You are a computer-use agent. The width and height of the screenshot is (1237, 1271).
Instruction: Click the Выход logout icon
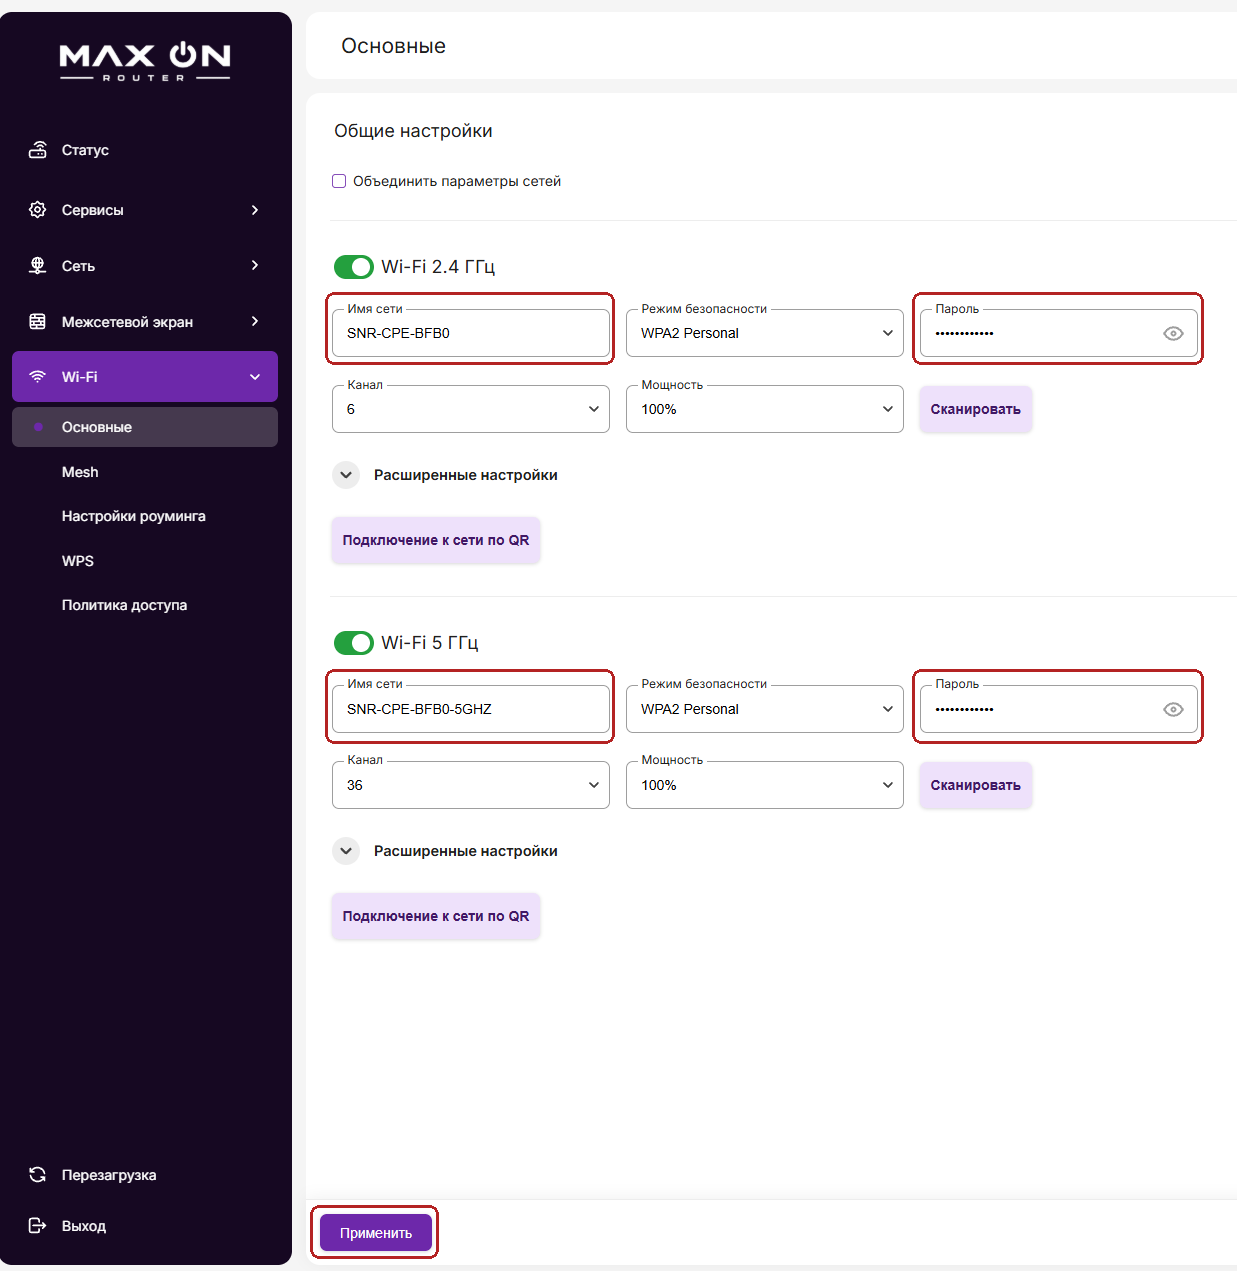point(38,1225)
